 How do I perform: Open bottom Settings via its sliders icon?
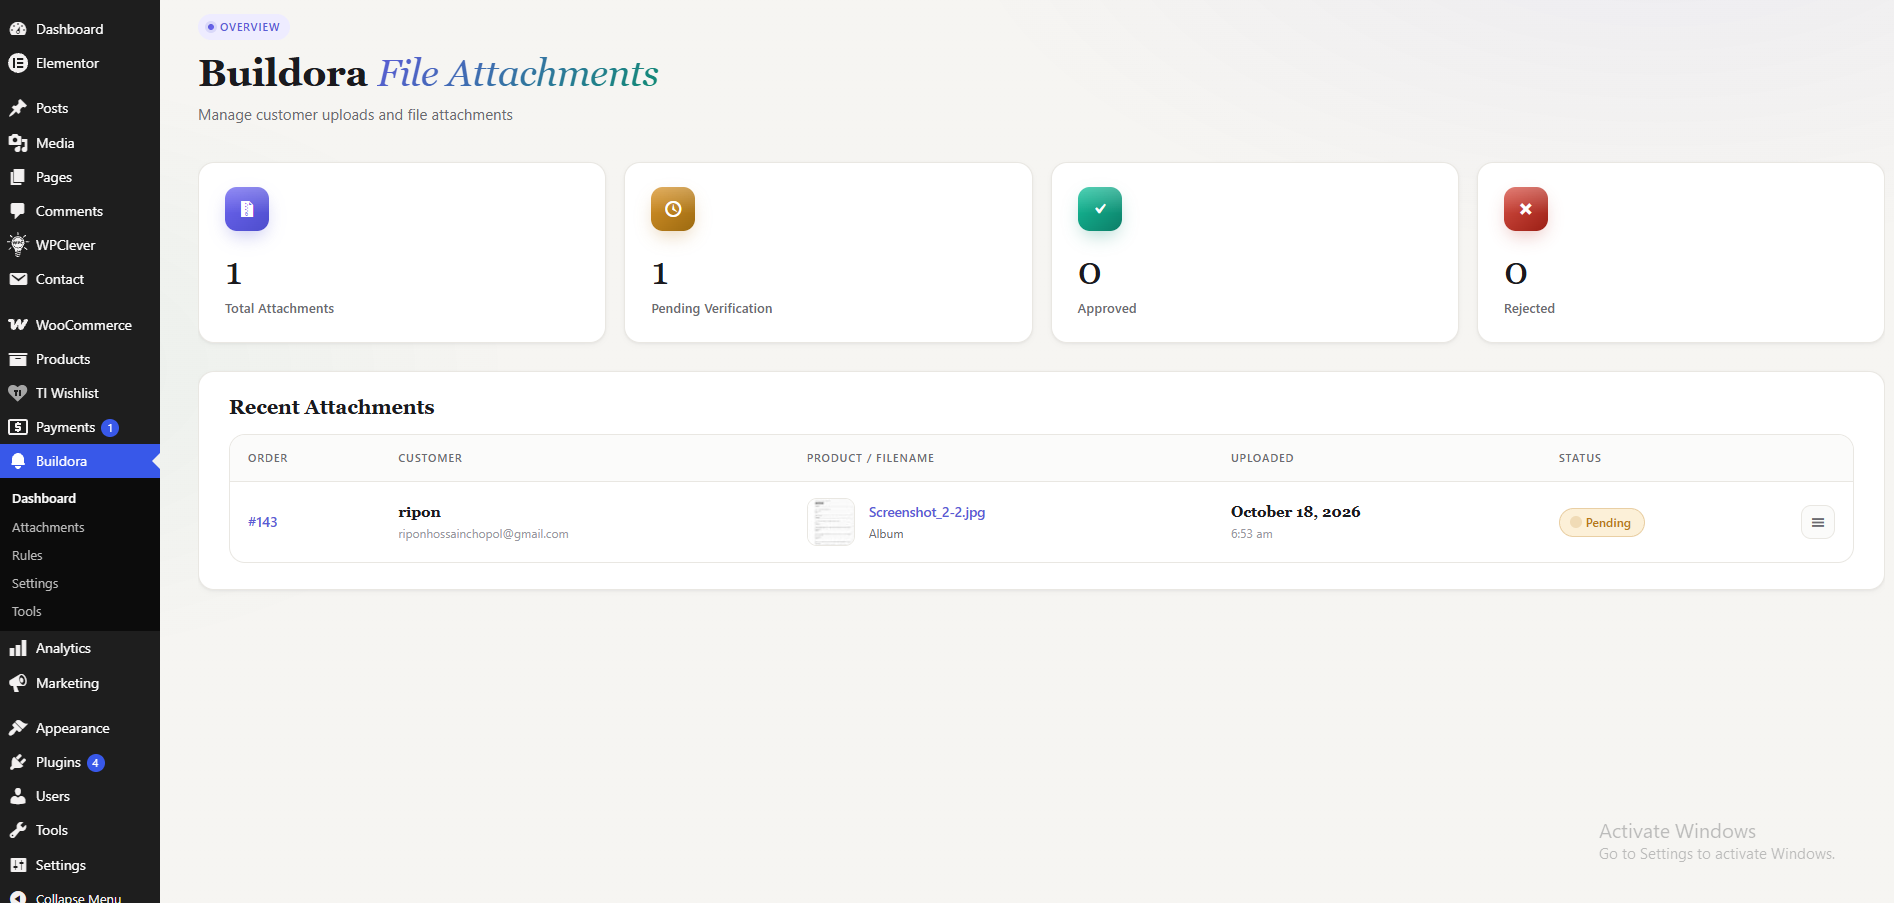[x=18, y=865]
